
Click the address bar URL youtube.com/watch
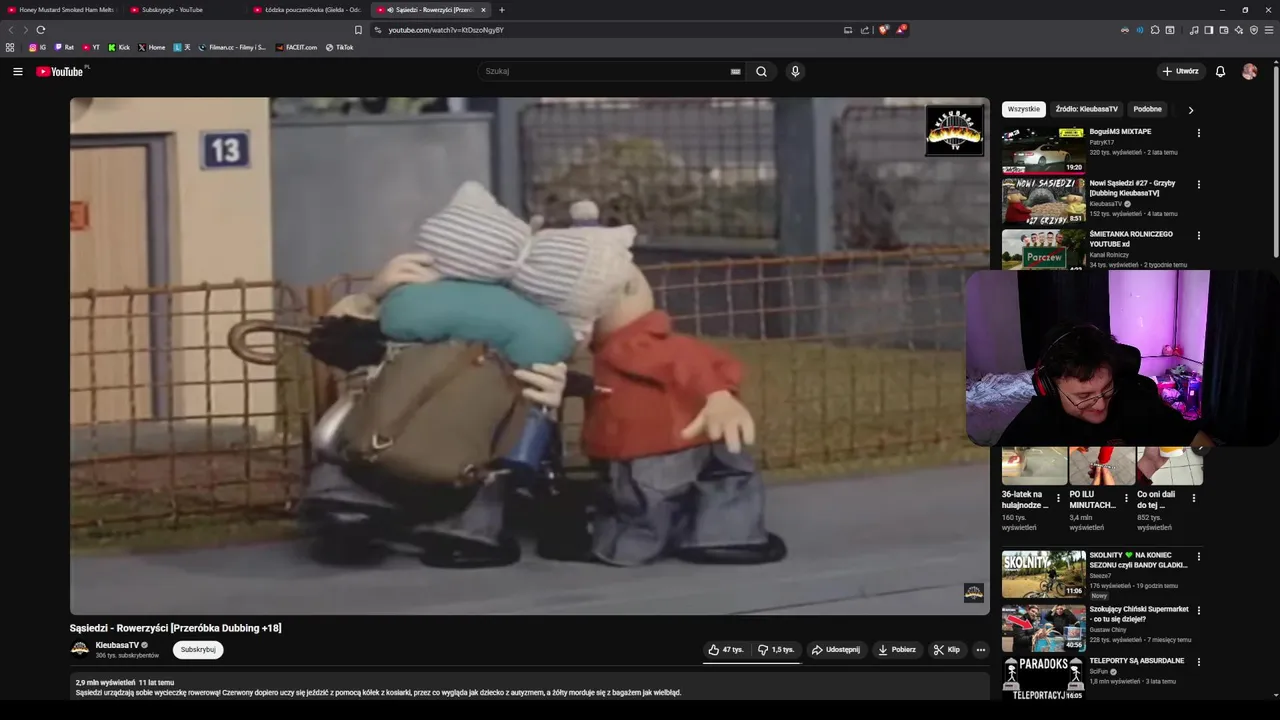pos(446,30)
